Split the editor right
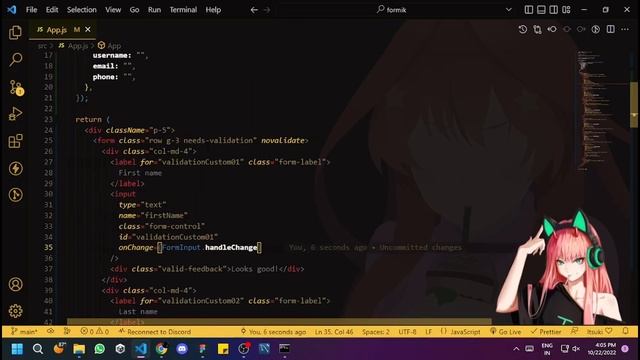The width and height of the screenshot is (640, 360). coord(611,29)
